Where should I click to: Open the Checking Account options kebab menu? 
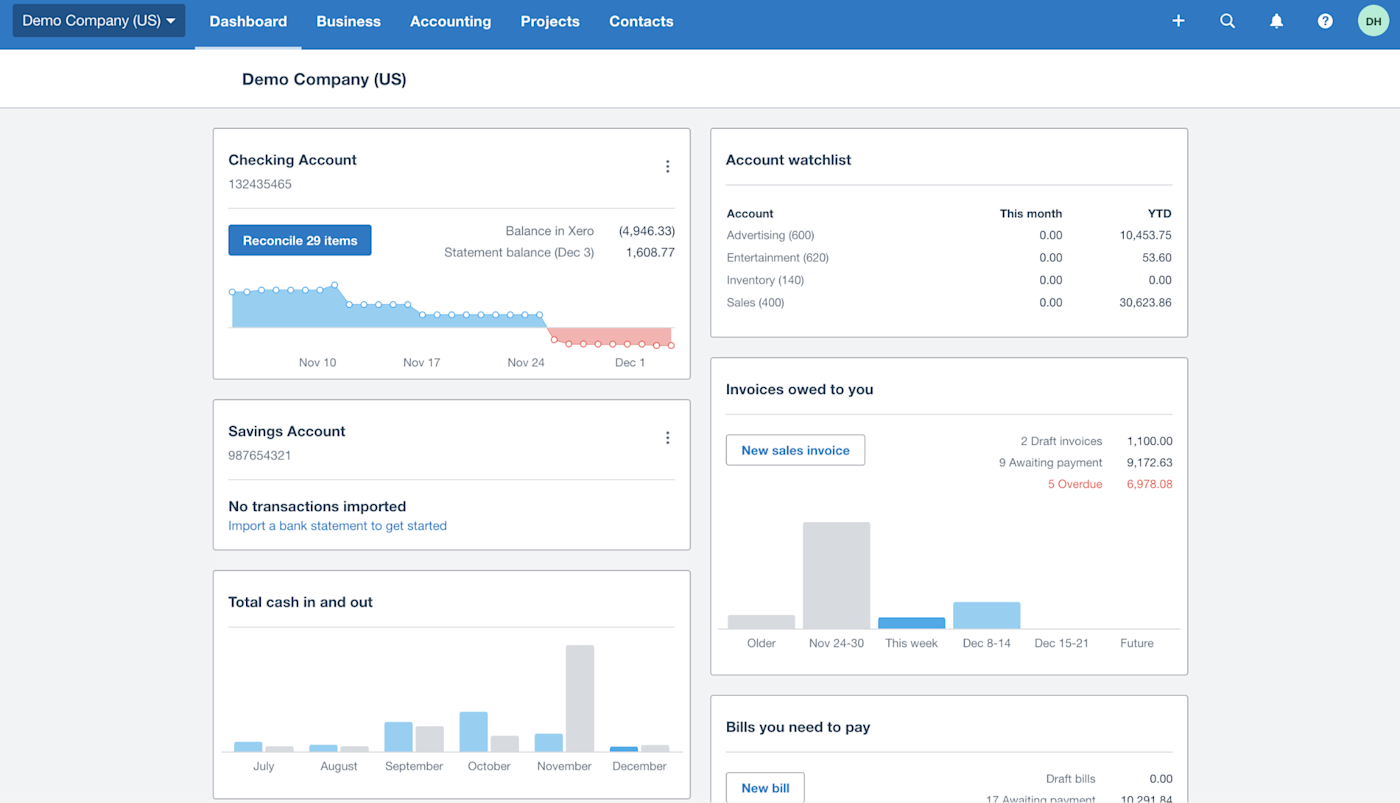[x=667, y=166]
